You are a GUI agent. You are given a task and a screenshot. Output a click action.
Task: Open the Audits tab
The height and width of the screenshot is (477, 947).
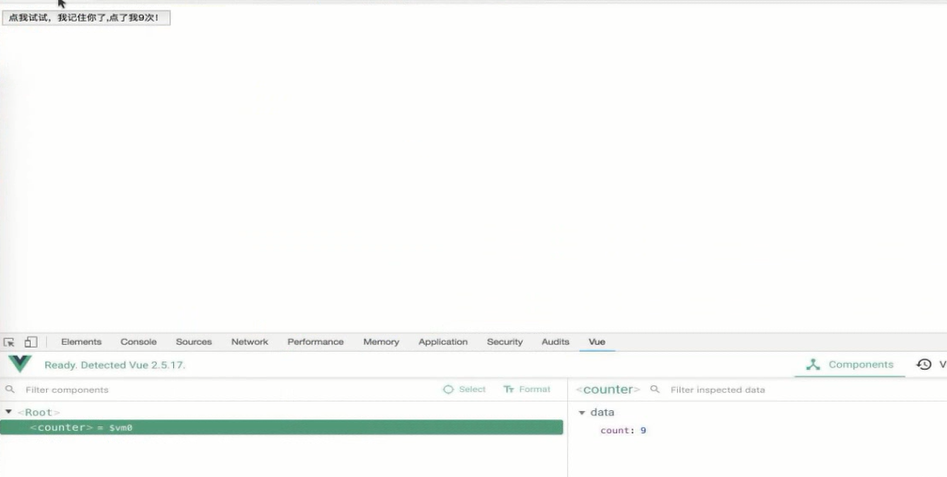point(555,342)
